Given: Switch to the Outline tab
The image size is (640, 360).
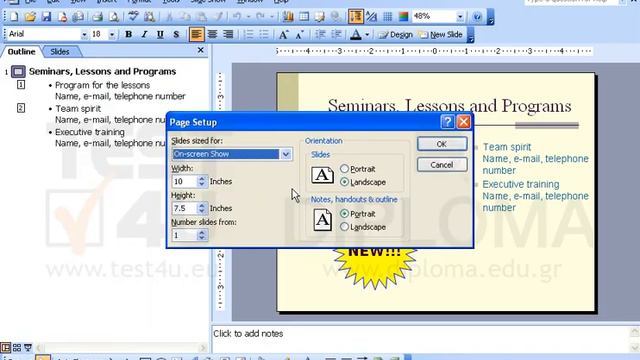Looking at the screenshot, I should 21,52.
